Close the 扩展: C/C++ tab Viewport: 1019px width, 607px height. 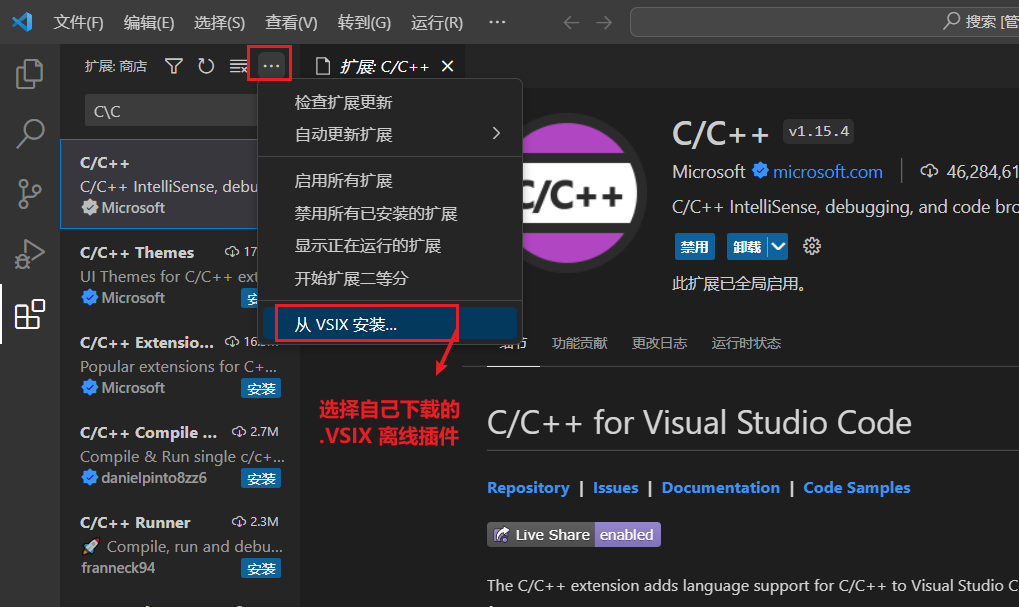(447, 66)
